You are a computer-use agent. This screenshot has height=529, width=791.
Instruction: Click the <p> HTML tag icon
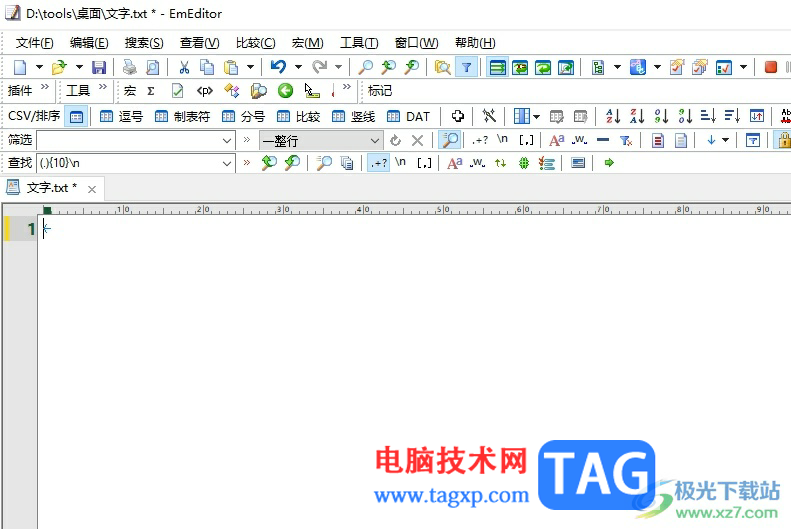pyautogui.click(x=205, y=91)
